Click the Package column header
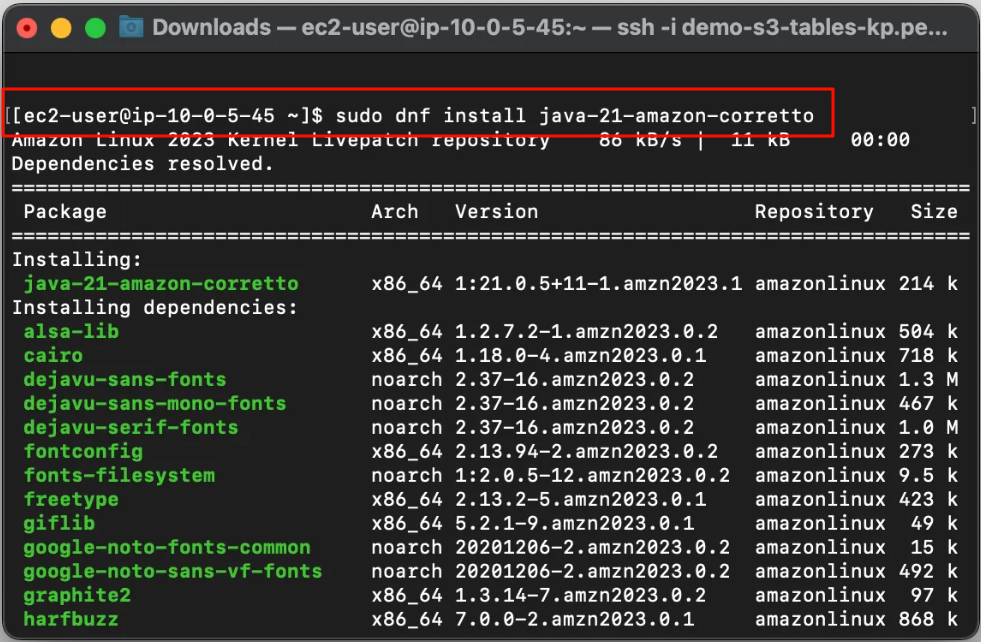The height and width of the screenshot is (642, 981). [x=65, y=211]
